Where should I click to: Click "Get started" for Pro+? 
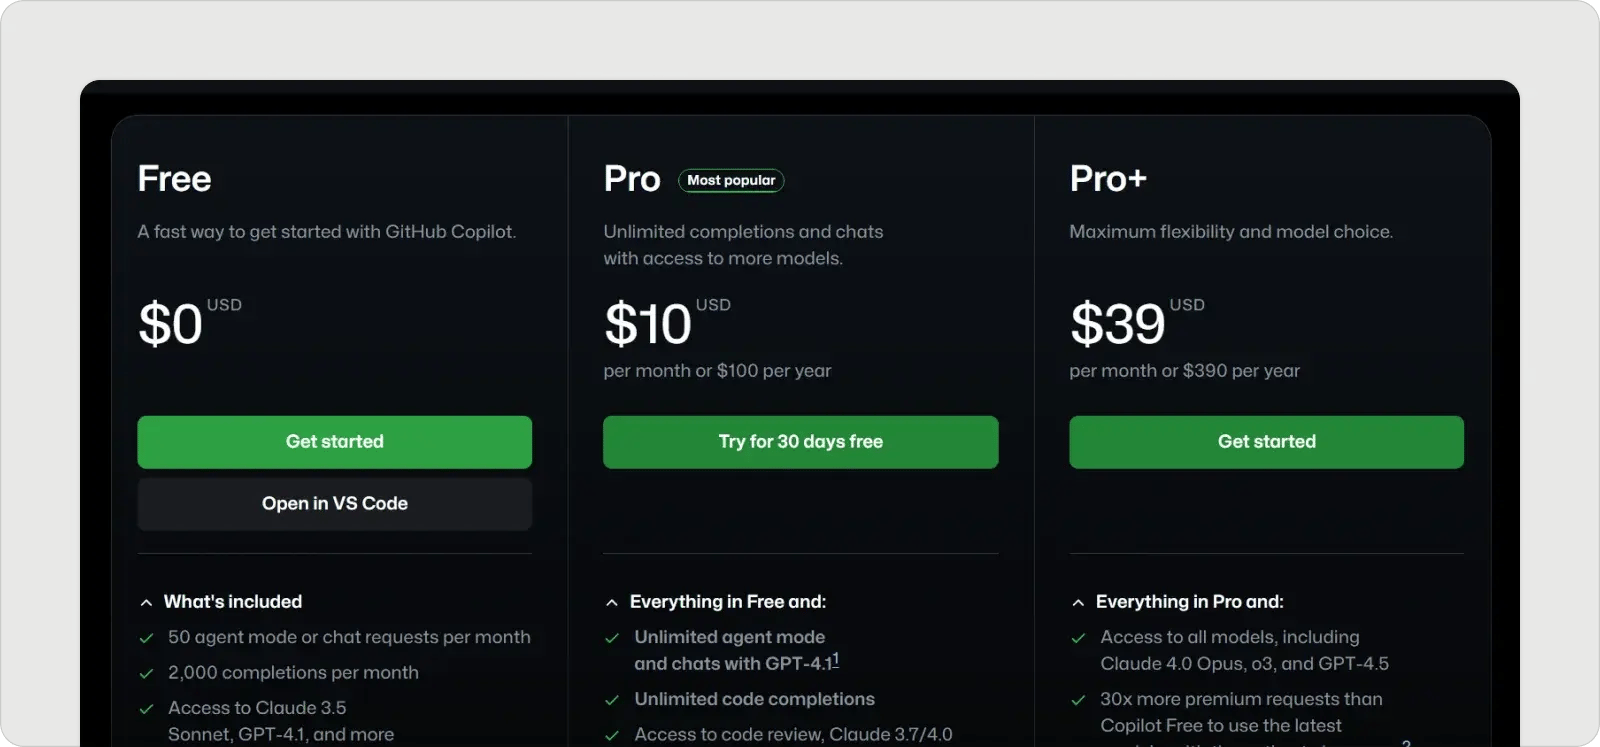[1265, 442]
